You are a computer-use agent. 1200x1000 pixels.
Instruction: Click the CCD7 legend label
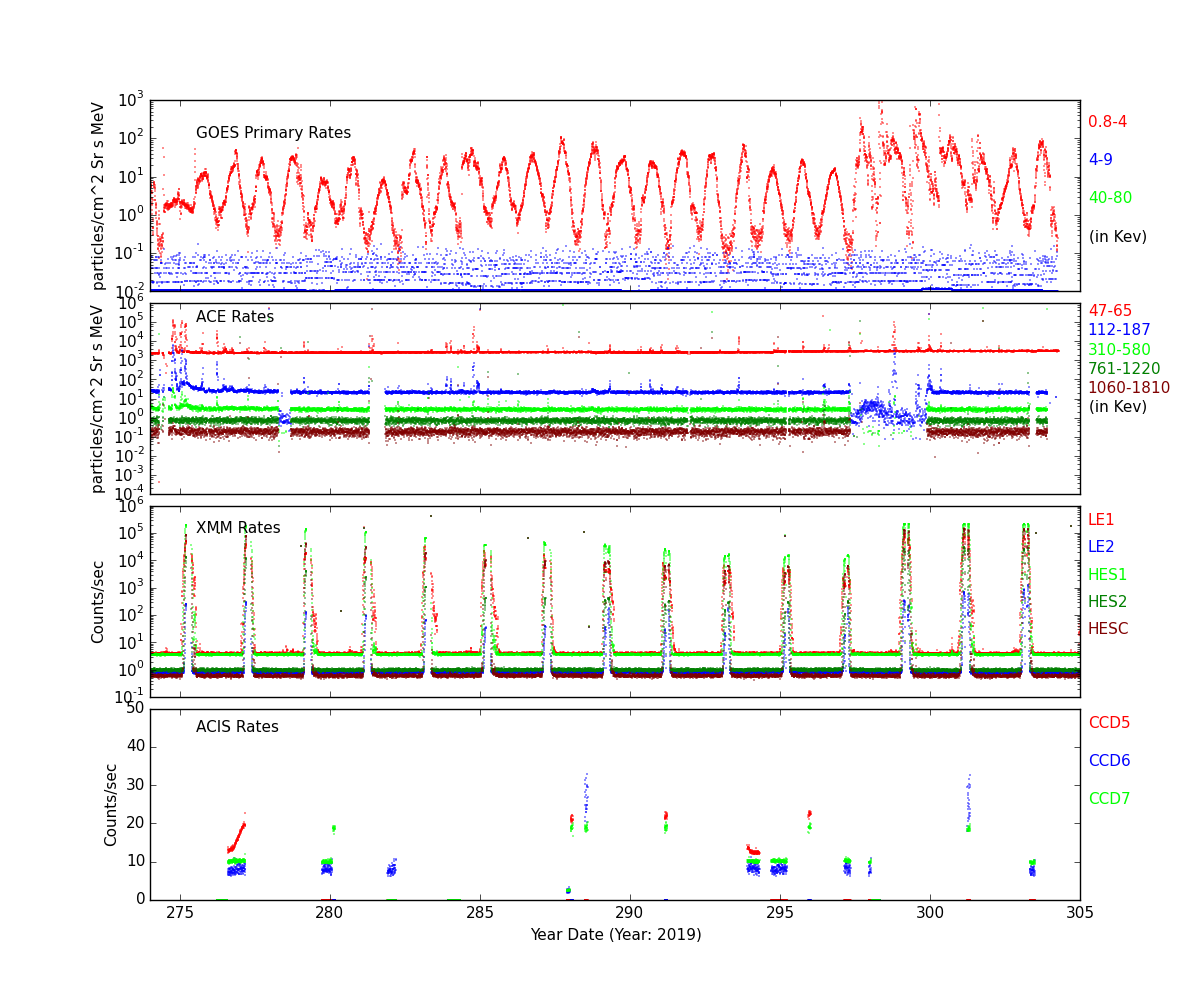[1109, 799]
